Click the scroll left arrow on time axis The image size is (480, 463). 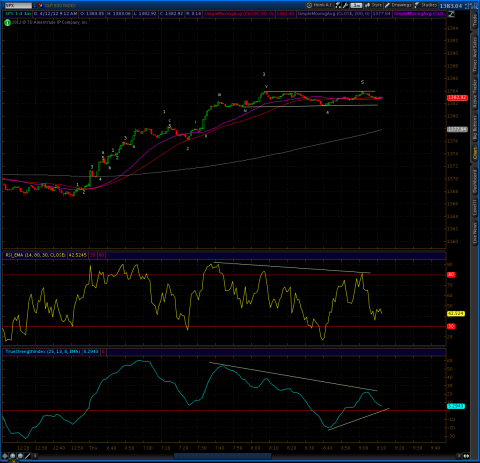(x=35, y=456)
